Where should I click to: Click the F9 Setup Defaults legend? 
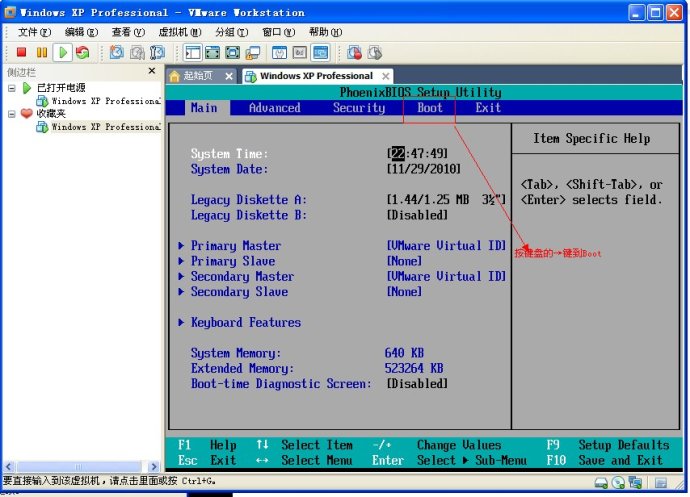[608, 445]
